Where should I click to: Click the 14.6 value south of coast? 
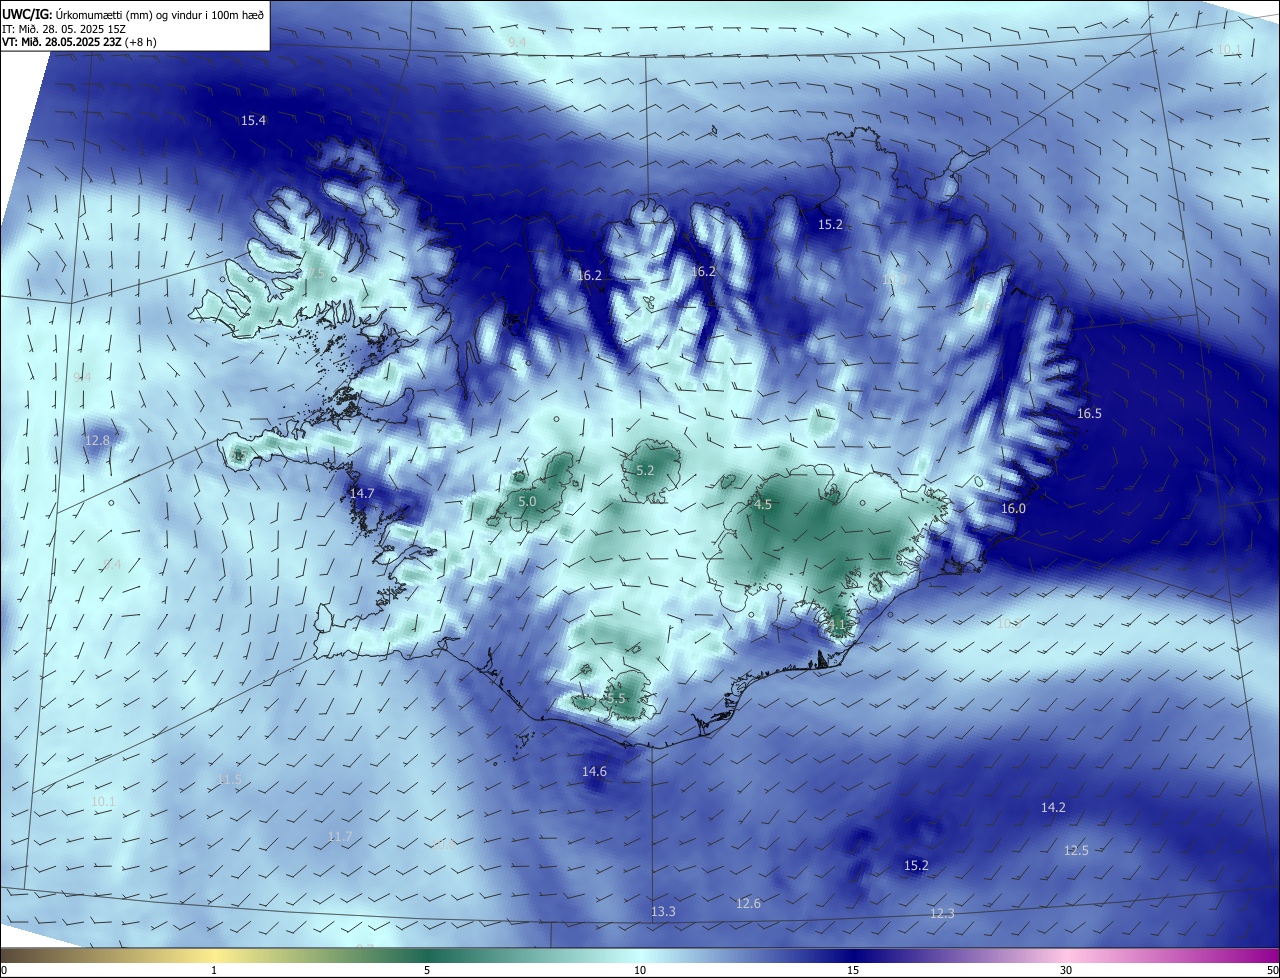pos(594,771)
